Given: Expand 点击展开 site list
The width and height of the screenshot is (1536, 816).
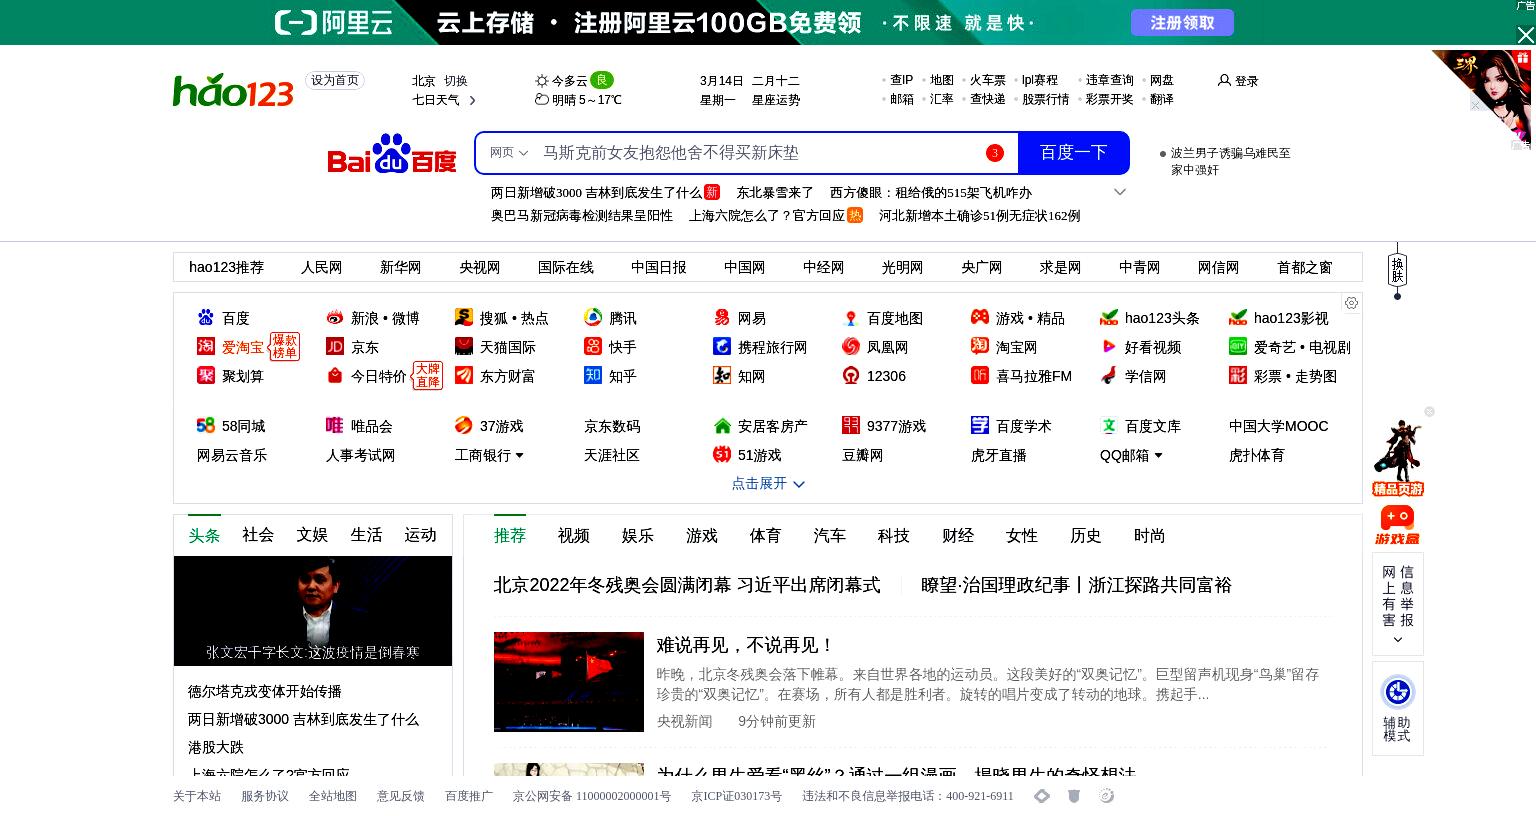Looking at the screenshot, I should click(767, 483).
